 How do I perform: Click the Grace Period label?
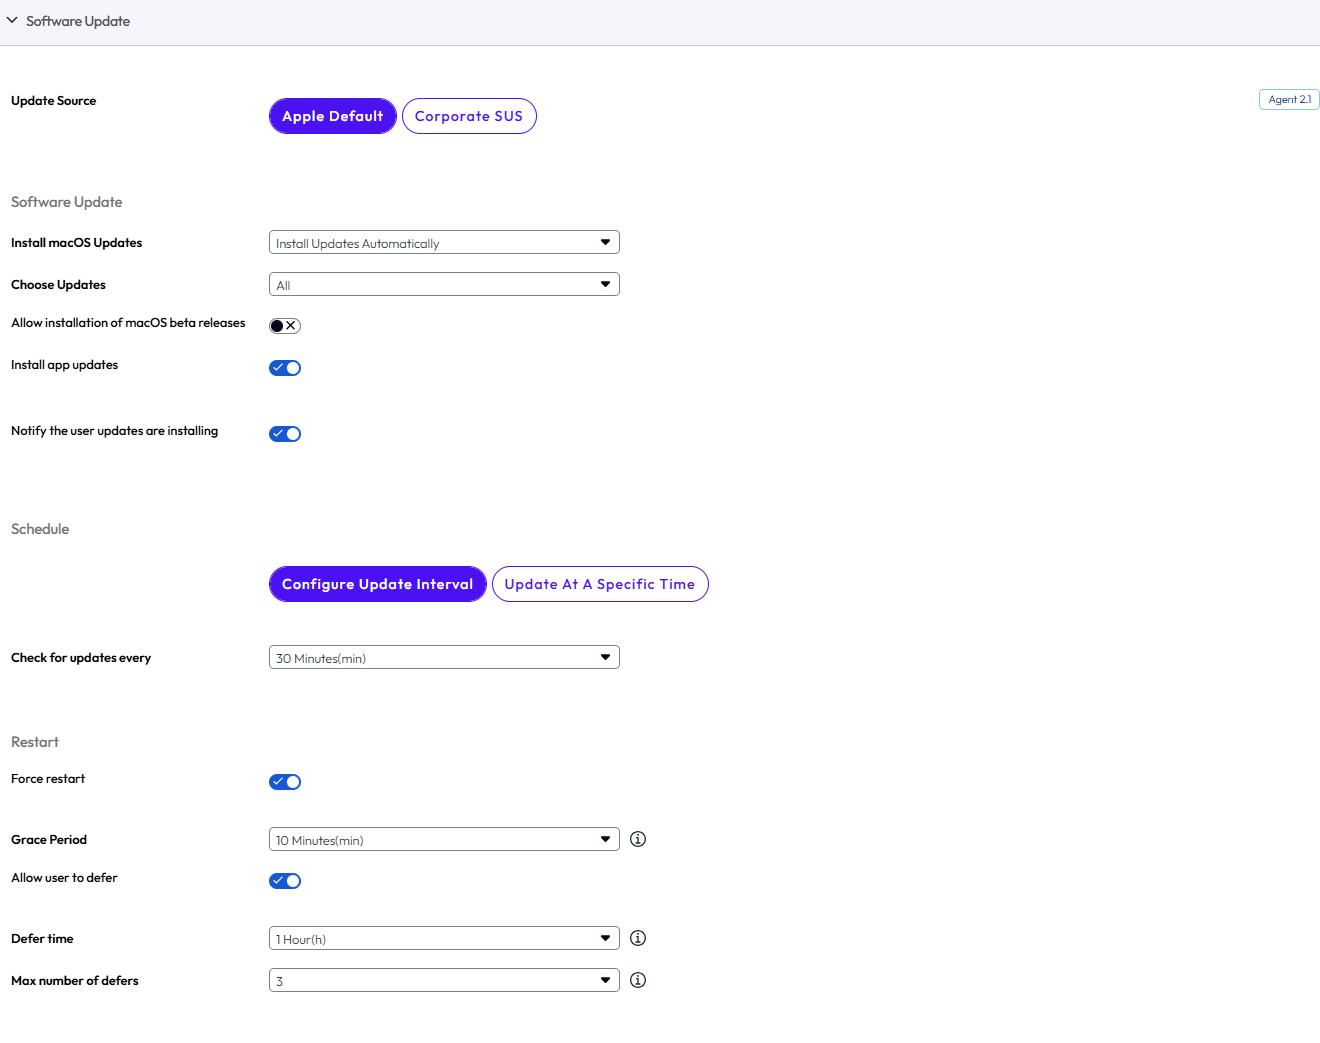pos(49,840)
